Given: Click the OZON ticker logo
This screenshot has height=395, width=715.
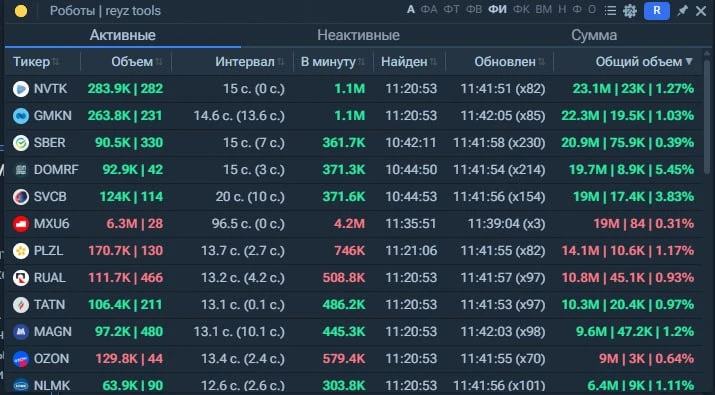Looking at the screenshot, I should click(21, 359).
